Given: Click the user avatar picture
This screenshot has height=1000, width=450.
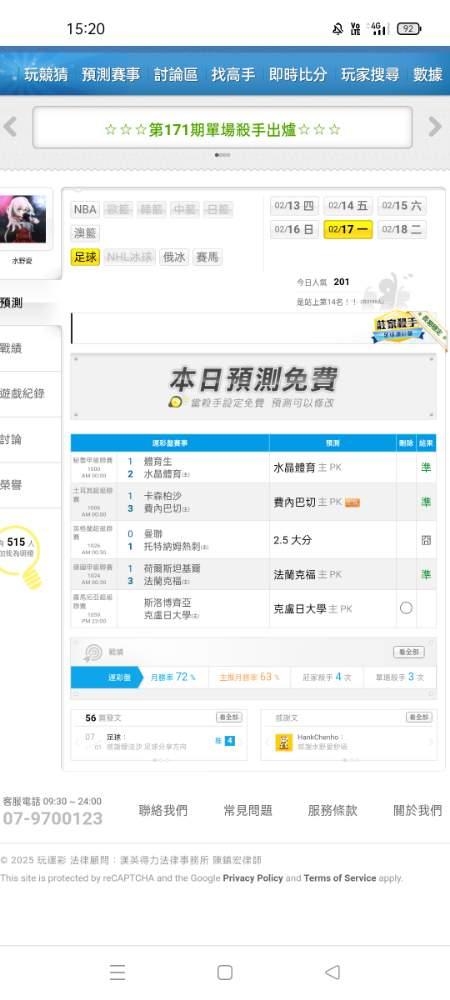Looking at the screenshot, I should click(x=22, y=219).
